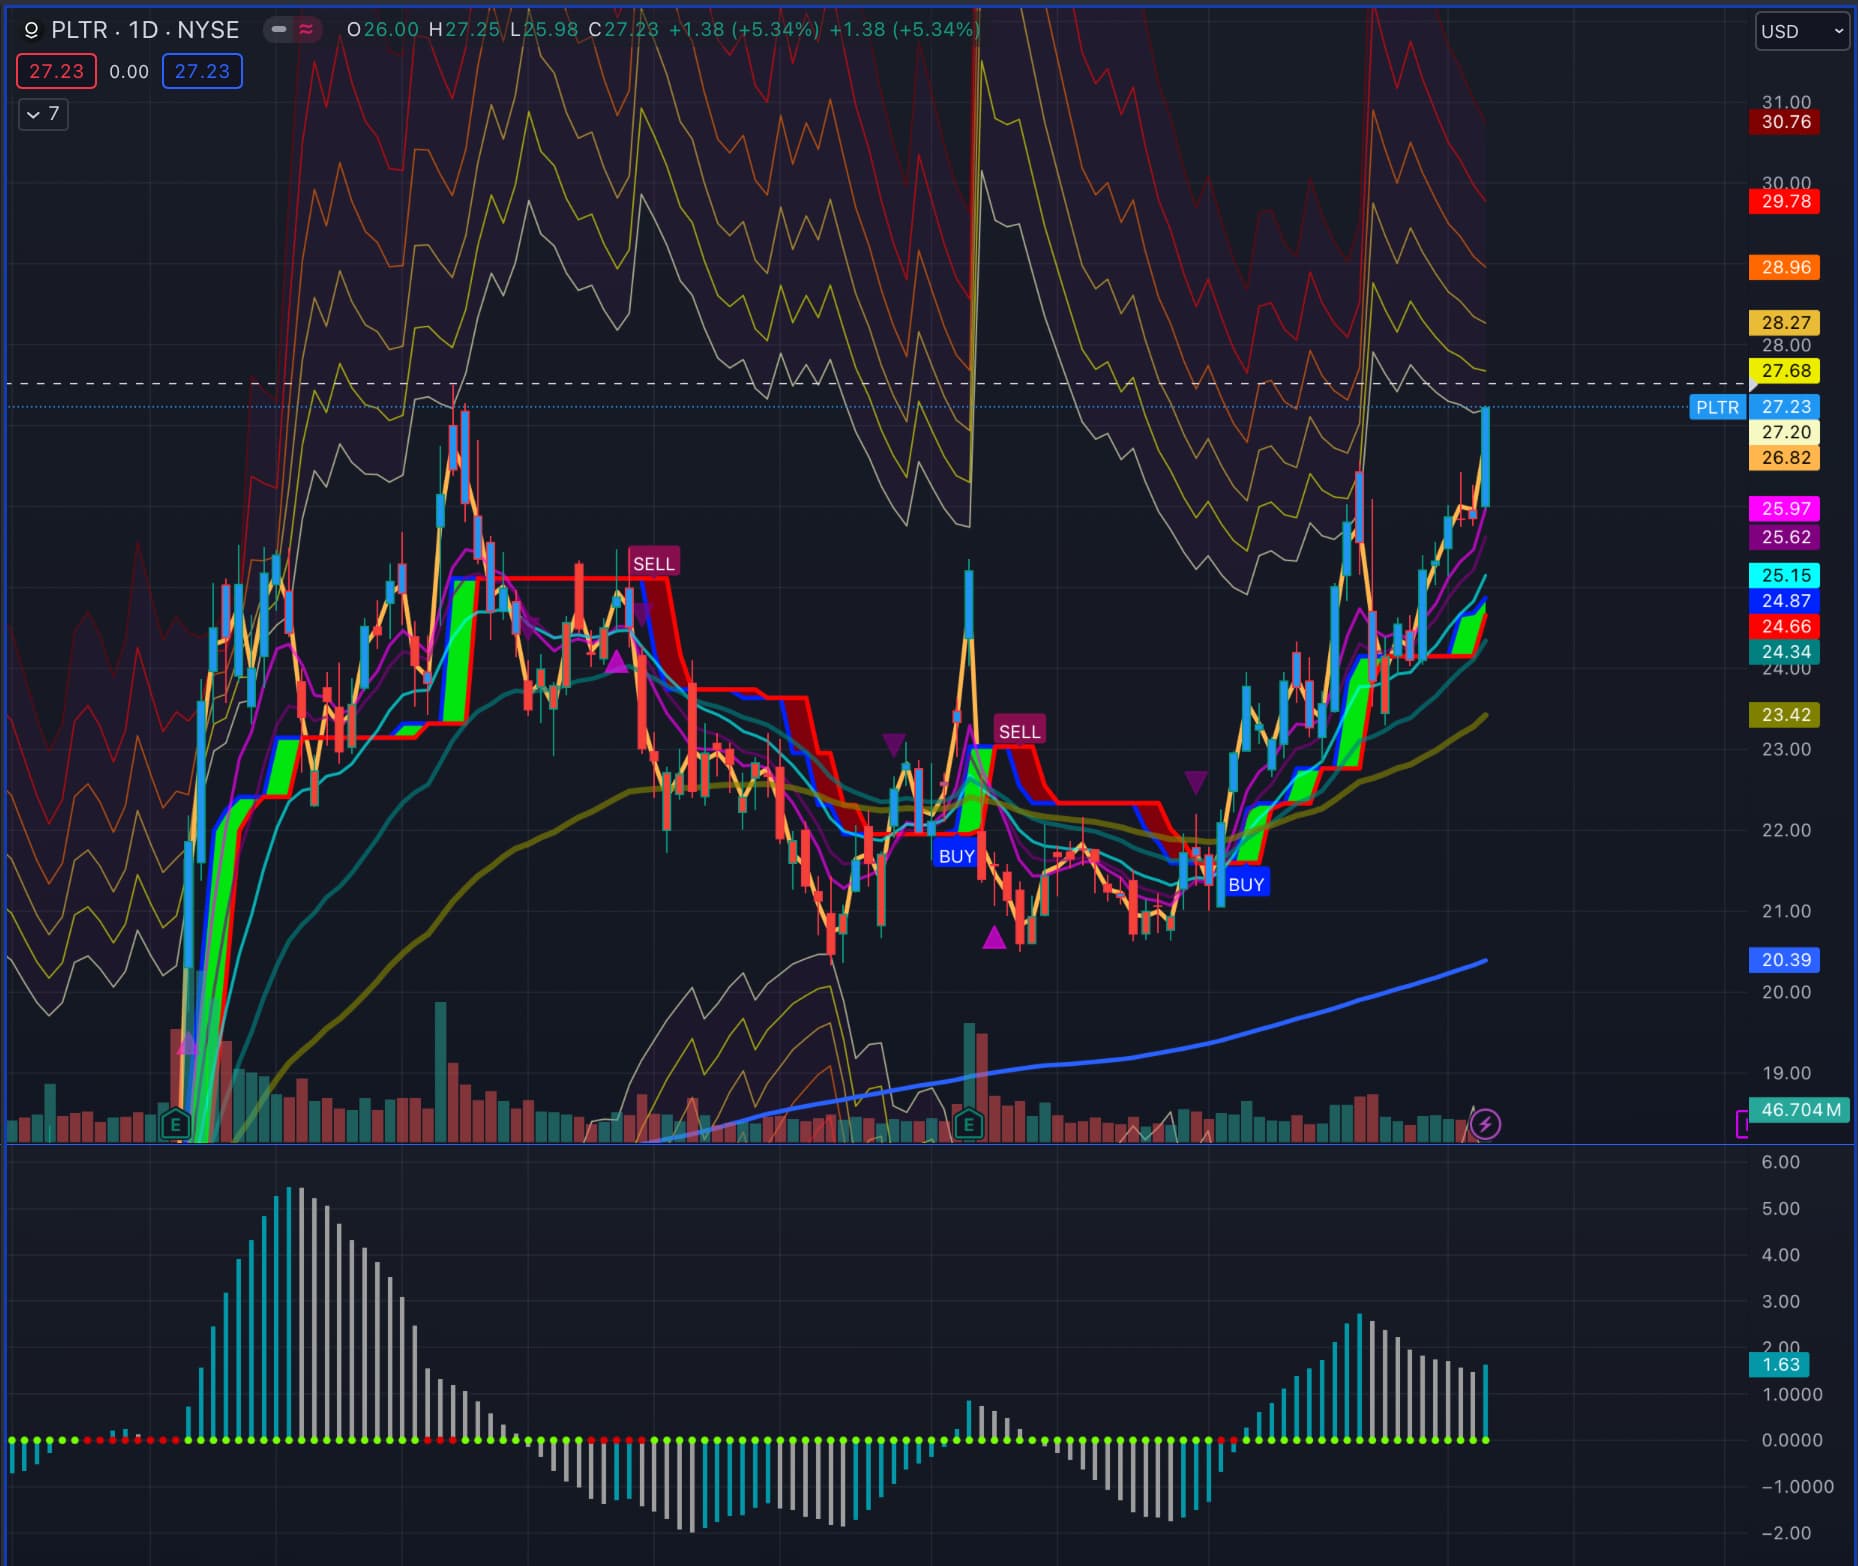Click the blue 24.87 price tag
The height and width of the screenshot is (1566, 1858).
point(1786,601)
